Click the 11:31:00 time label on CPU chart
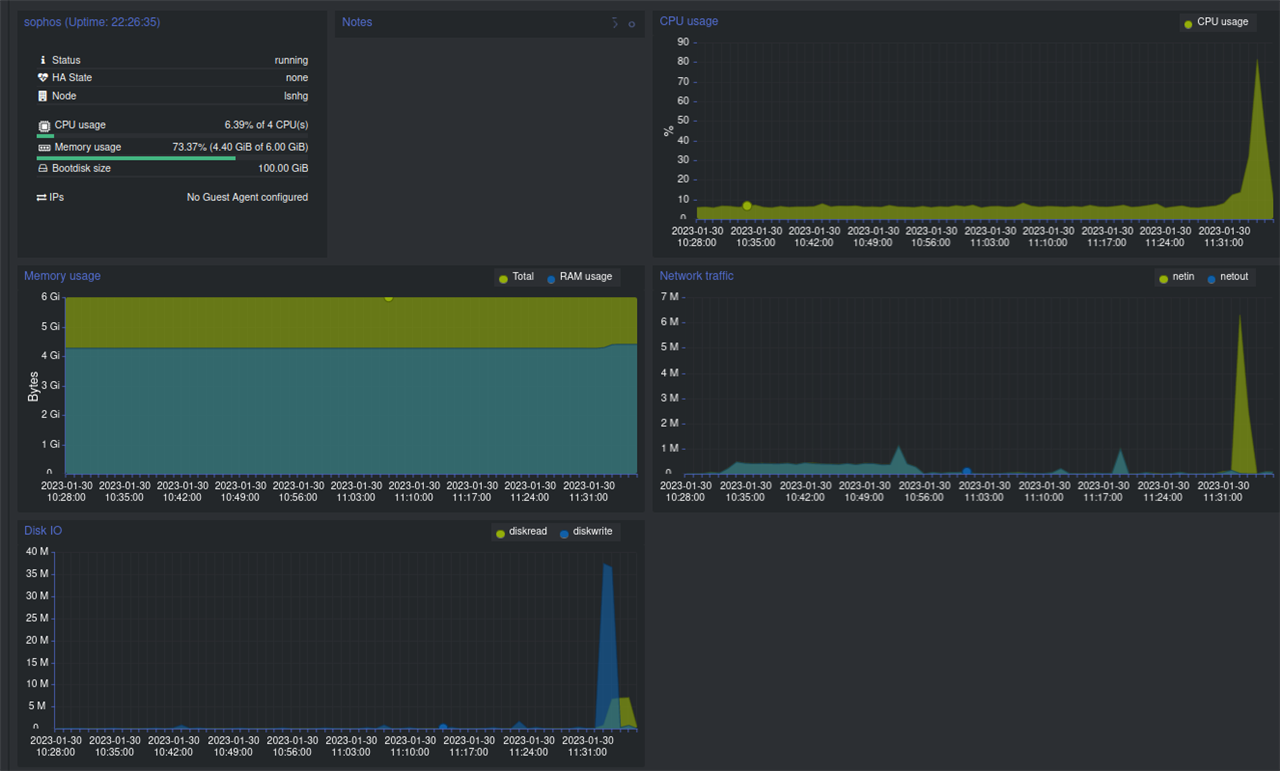This screenshot has width=1280, height=771. [x=1223, y=242]
